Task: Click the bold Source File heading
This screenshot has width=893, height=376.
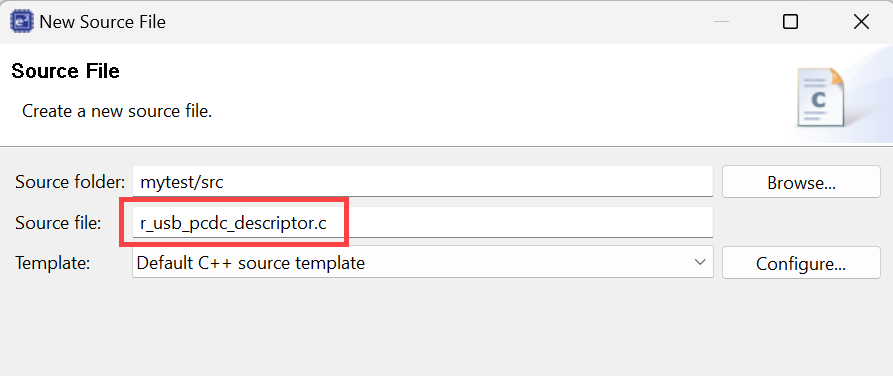Action: click(x=65, y=71)
